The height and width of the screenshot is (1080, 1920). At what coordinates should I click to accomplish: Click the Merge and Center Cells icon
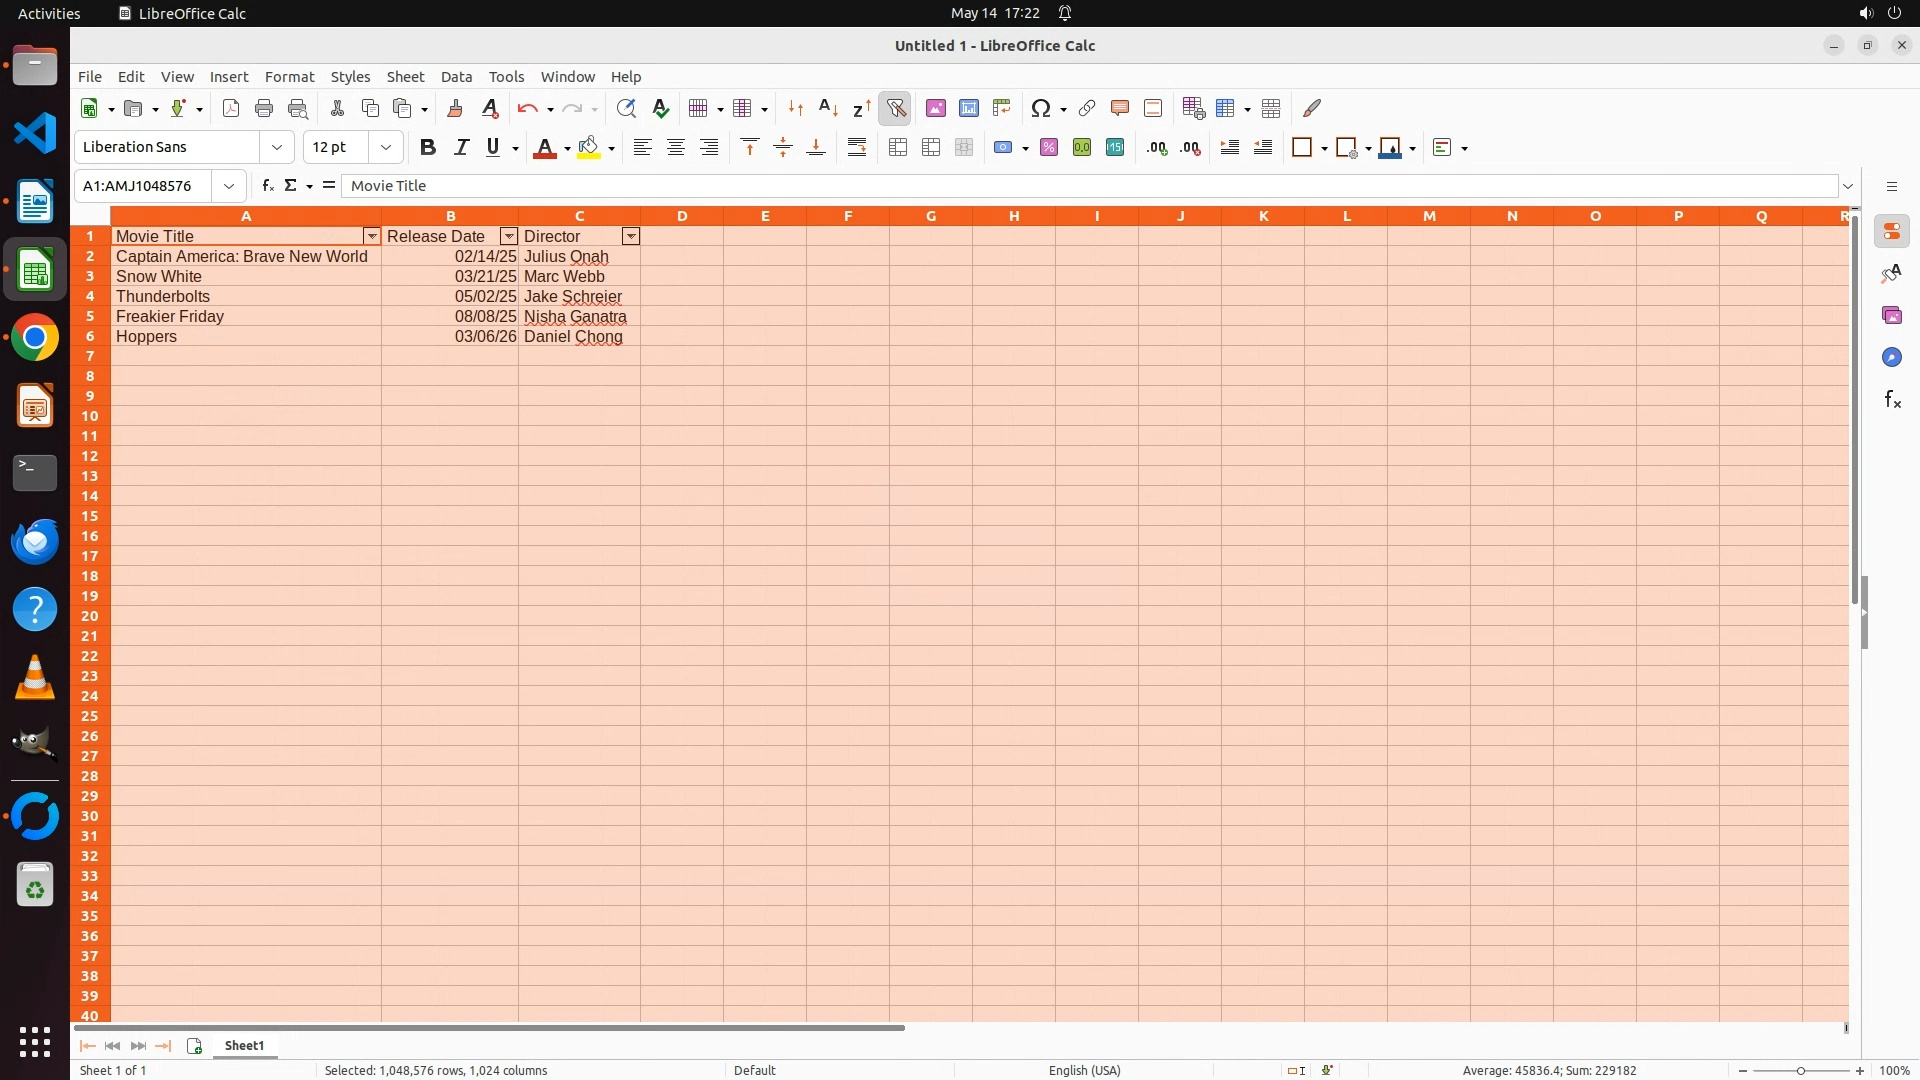(x=898, y=147)
